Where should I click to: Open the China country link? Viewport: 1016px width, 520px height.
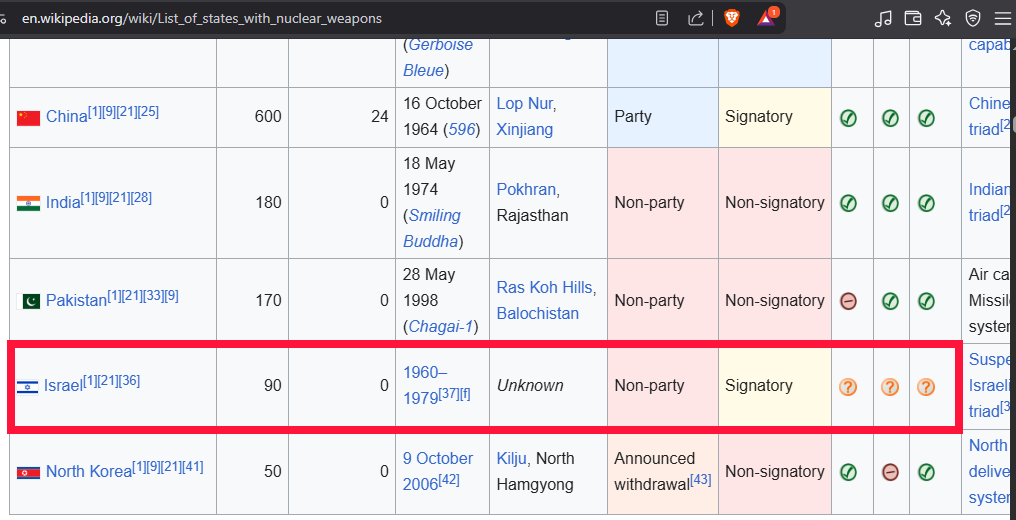pyautogui.click(x=66, y=117)
